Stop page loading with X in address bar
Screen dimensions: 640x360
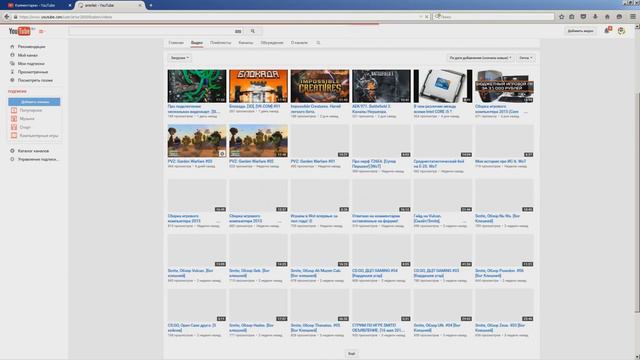427,17
